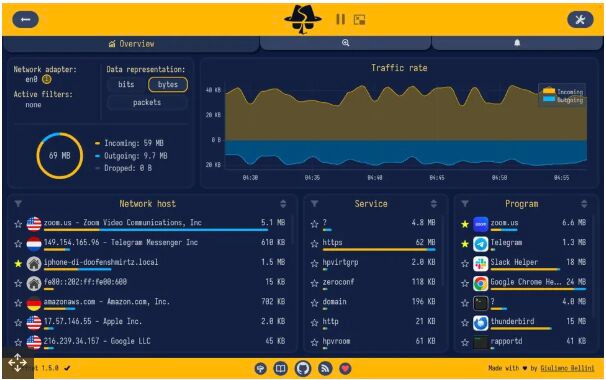
Task: Open the Notifications bell tab
Action: coord(517,43)
